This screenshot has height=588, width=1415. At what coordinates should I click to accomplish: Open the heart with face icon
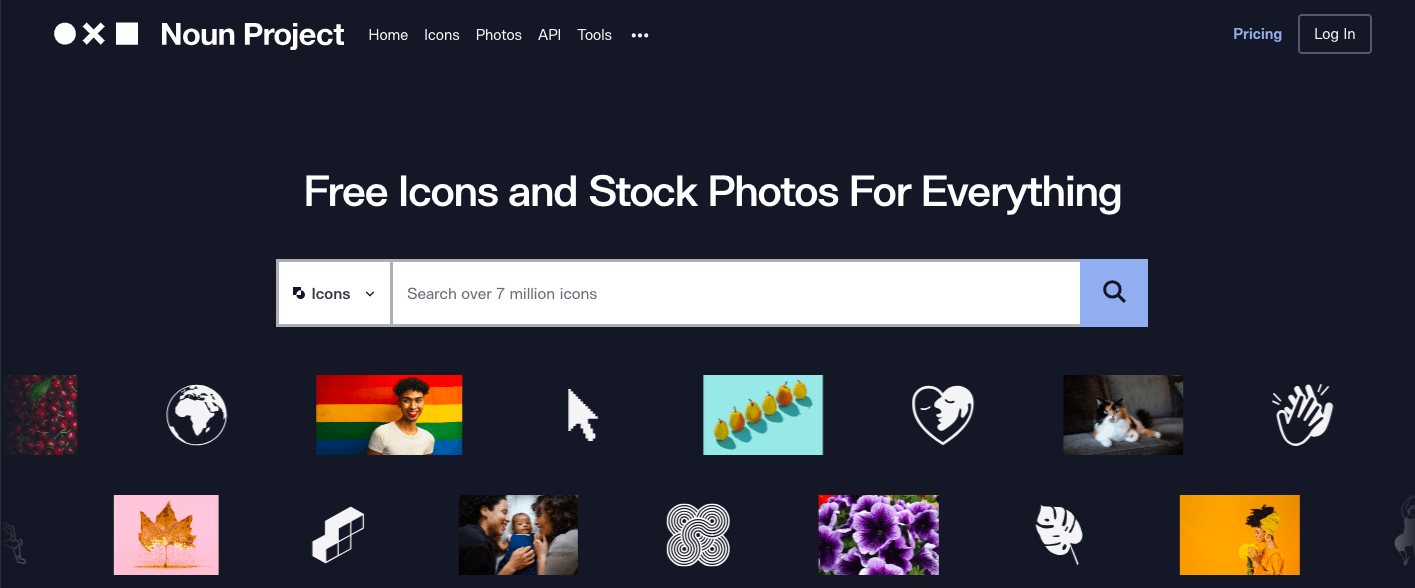[x=942, y=415]
